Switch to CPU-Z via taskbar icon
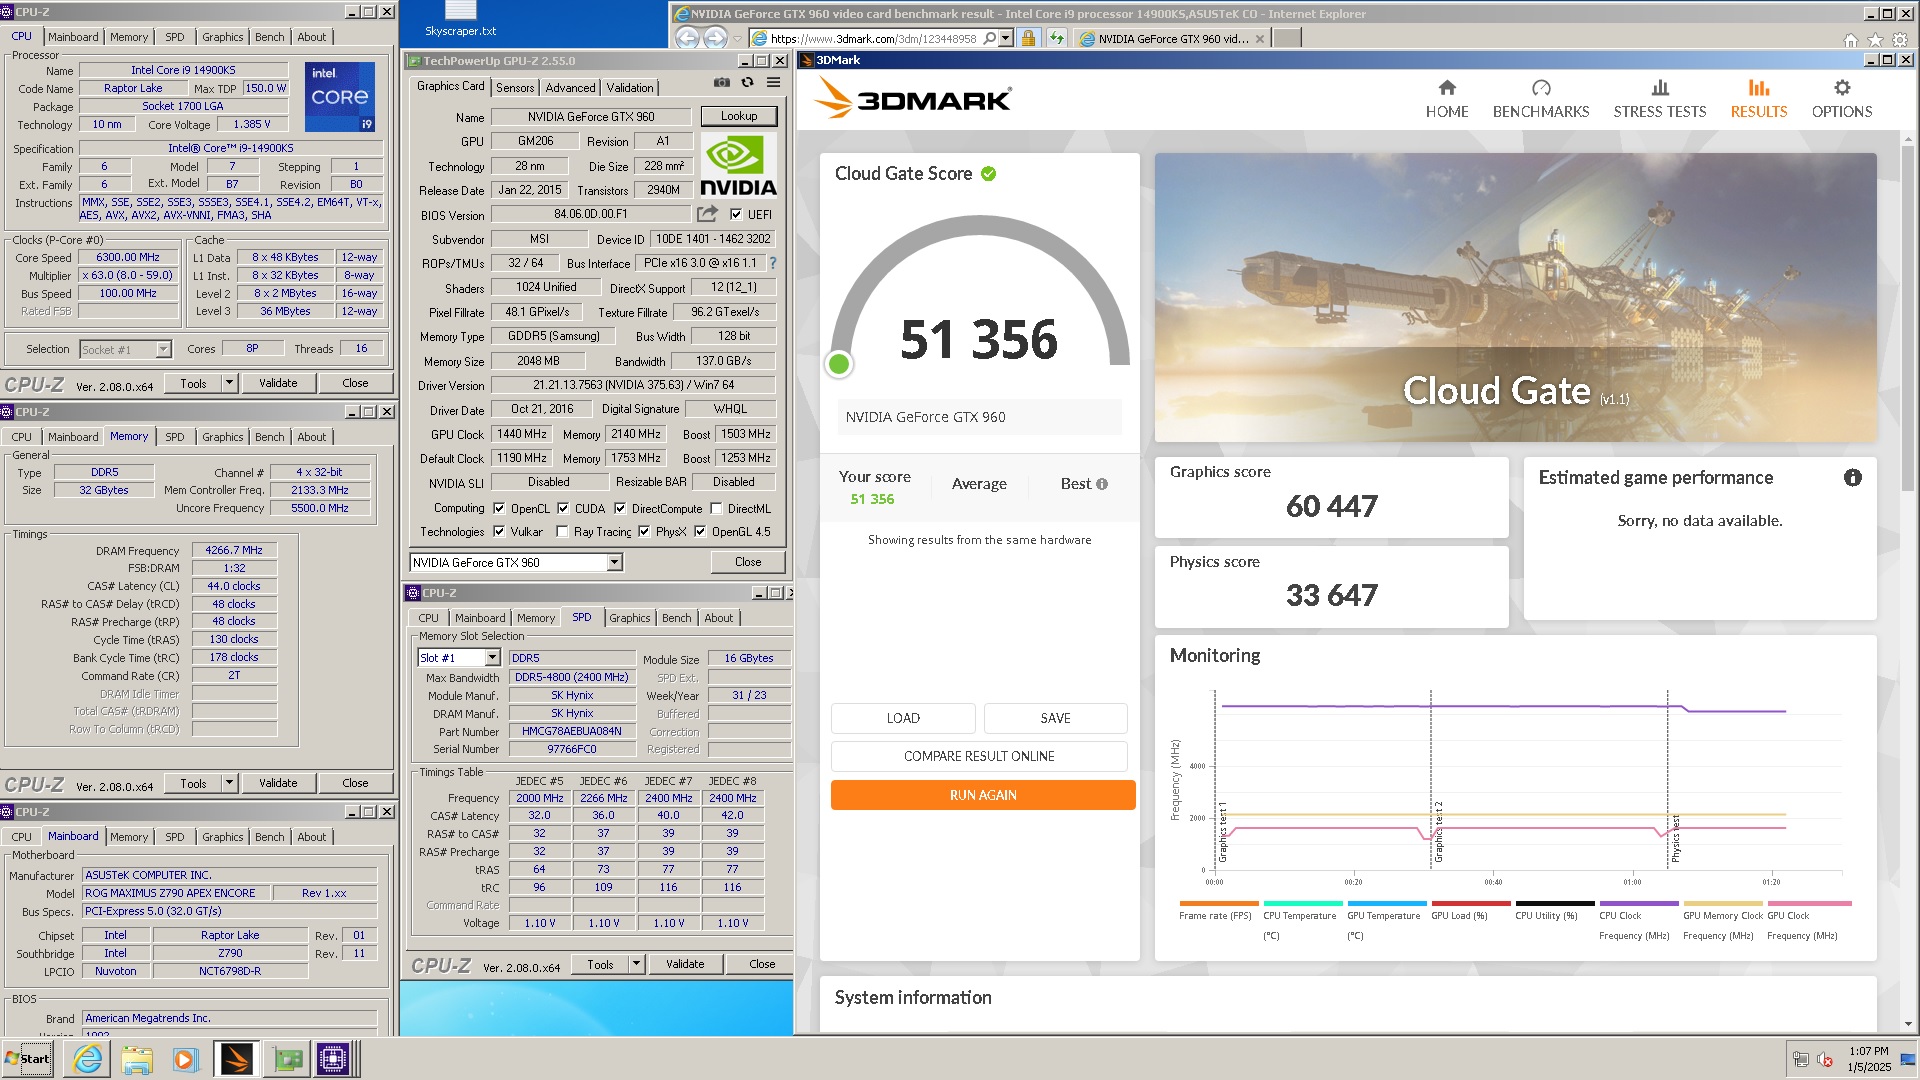The image size is (1920, 1080). pyautogui.click(x=333, y=1059)
